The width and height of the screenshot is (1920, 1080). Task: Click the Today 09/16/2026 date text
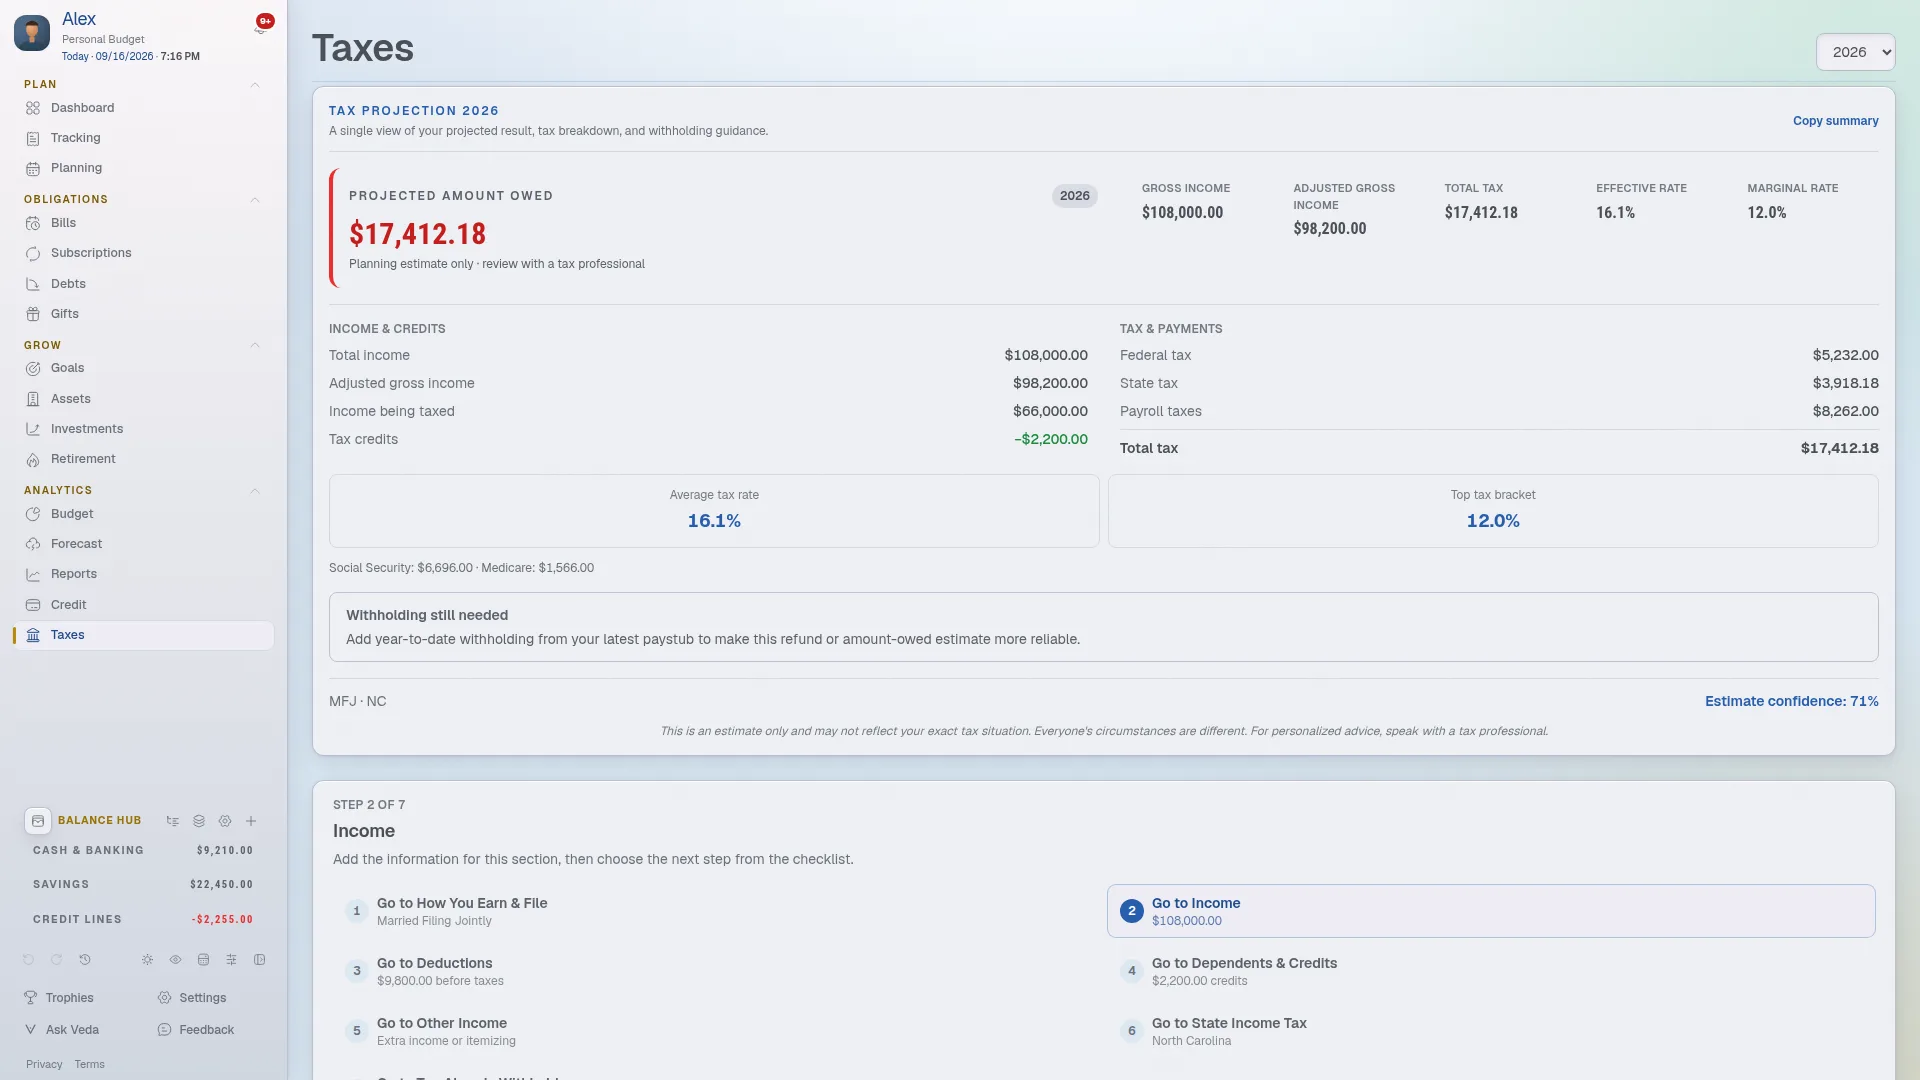108,57
